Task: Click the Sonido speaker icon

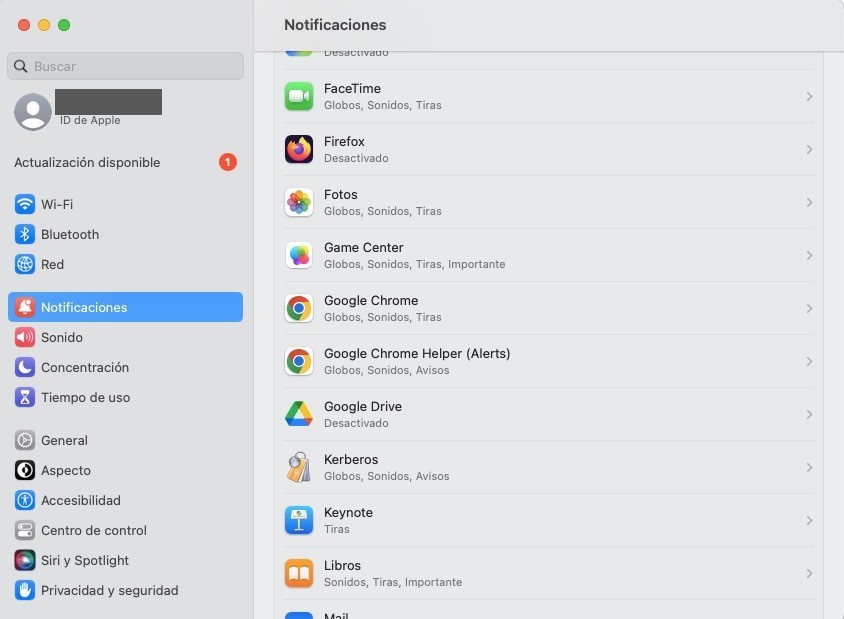Action: click(25, 337)
